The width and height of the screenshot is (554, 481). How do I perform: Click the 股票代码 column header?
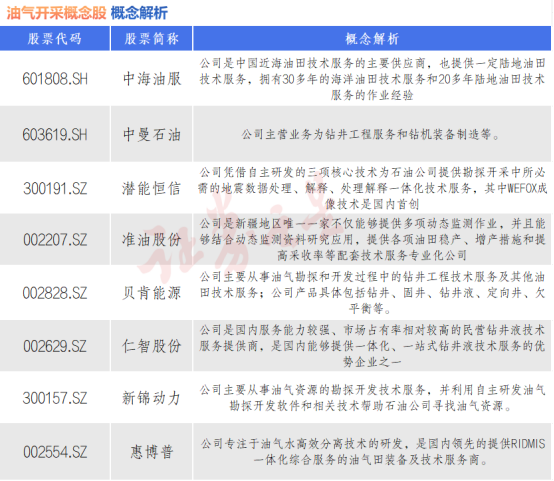click(x=55, y=39)
